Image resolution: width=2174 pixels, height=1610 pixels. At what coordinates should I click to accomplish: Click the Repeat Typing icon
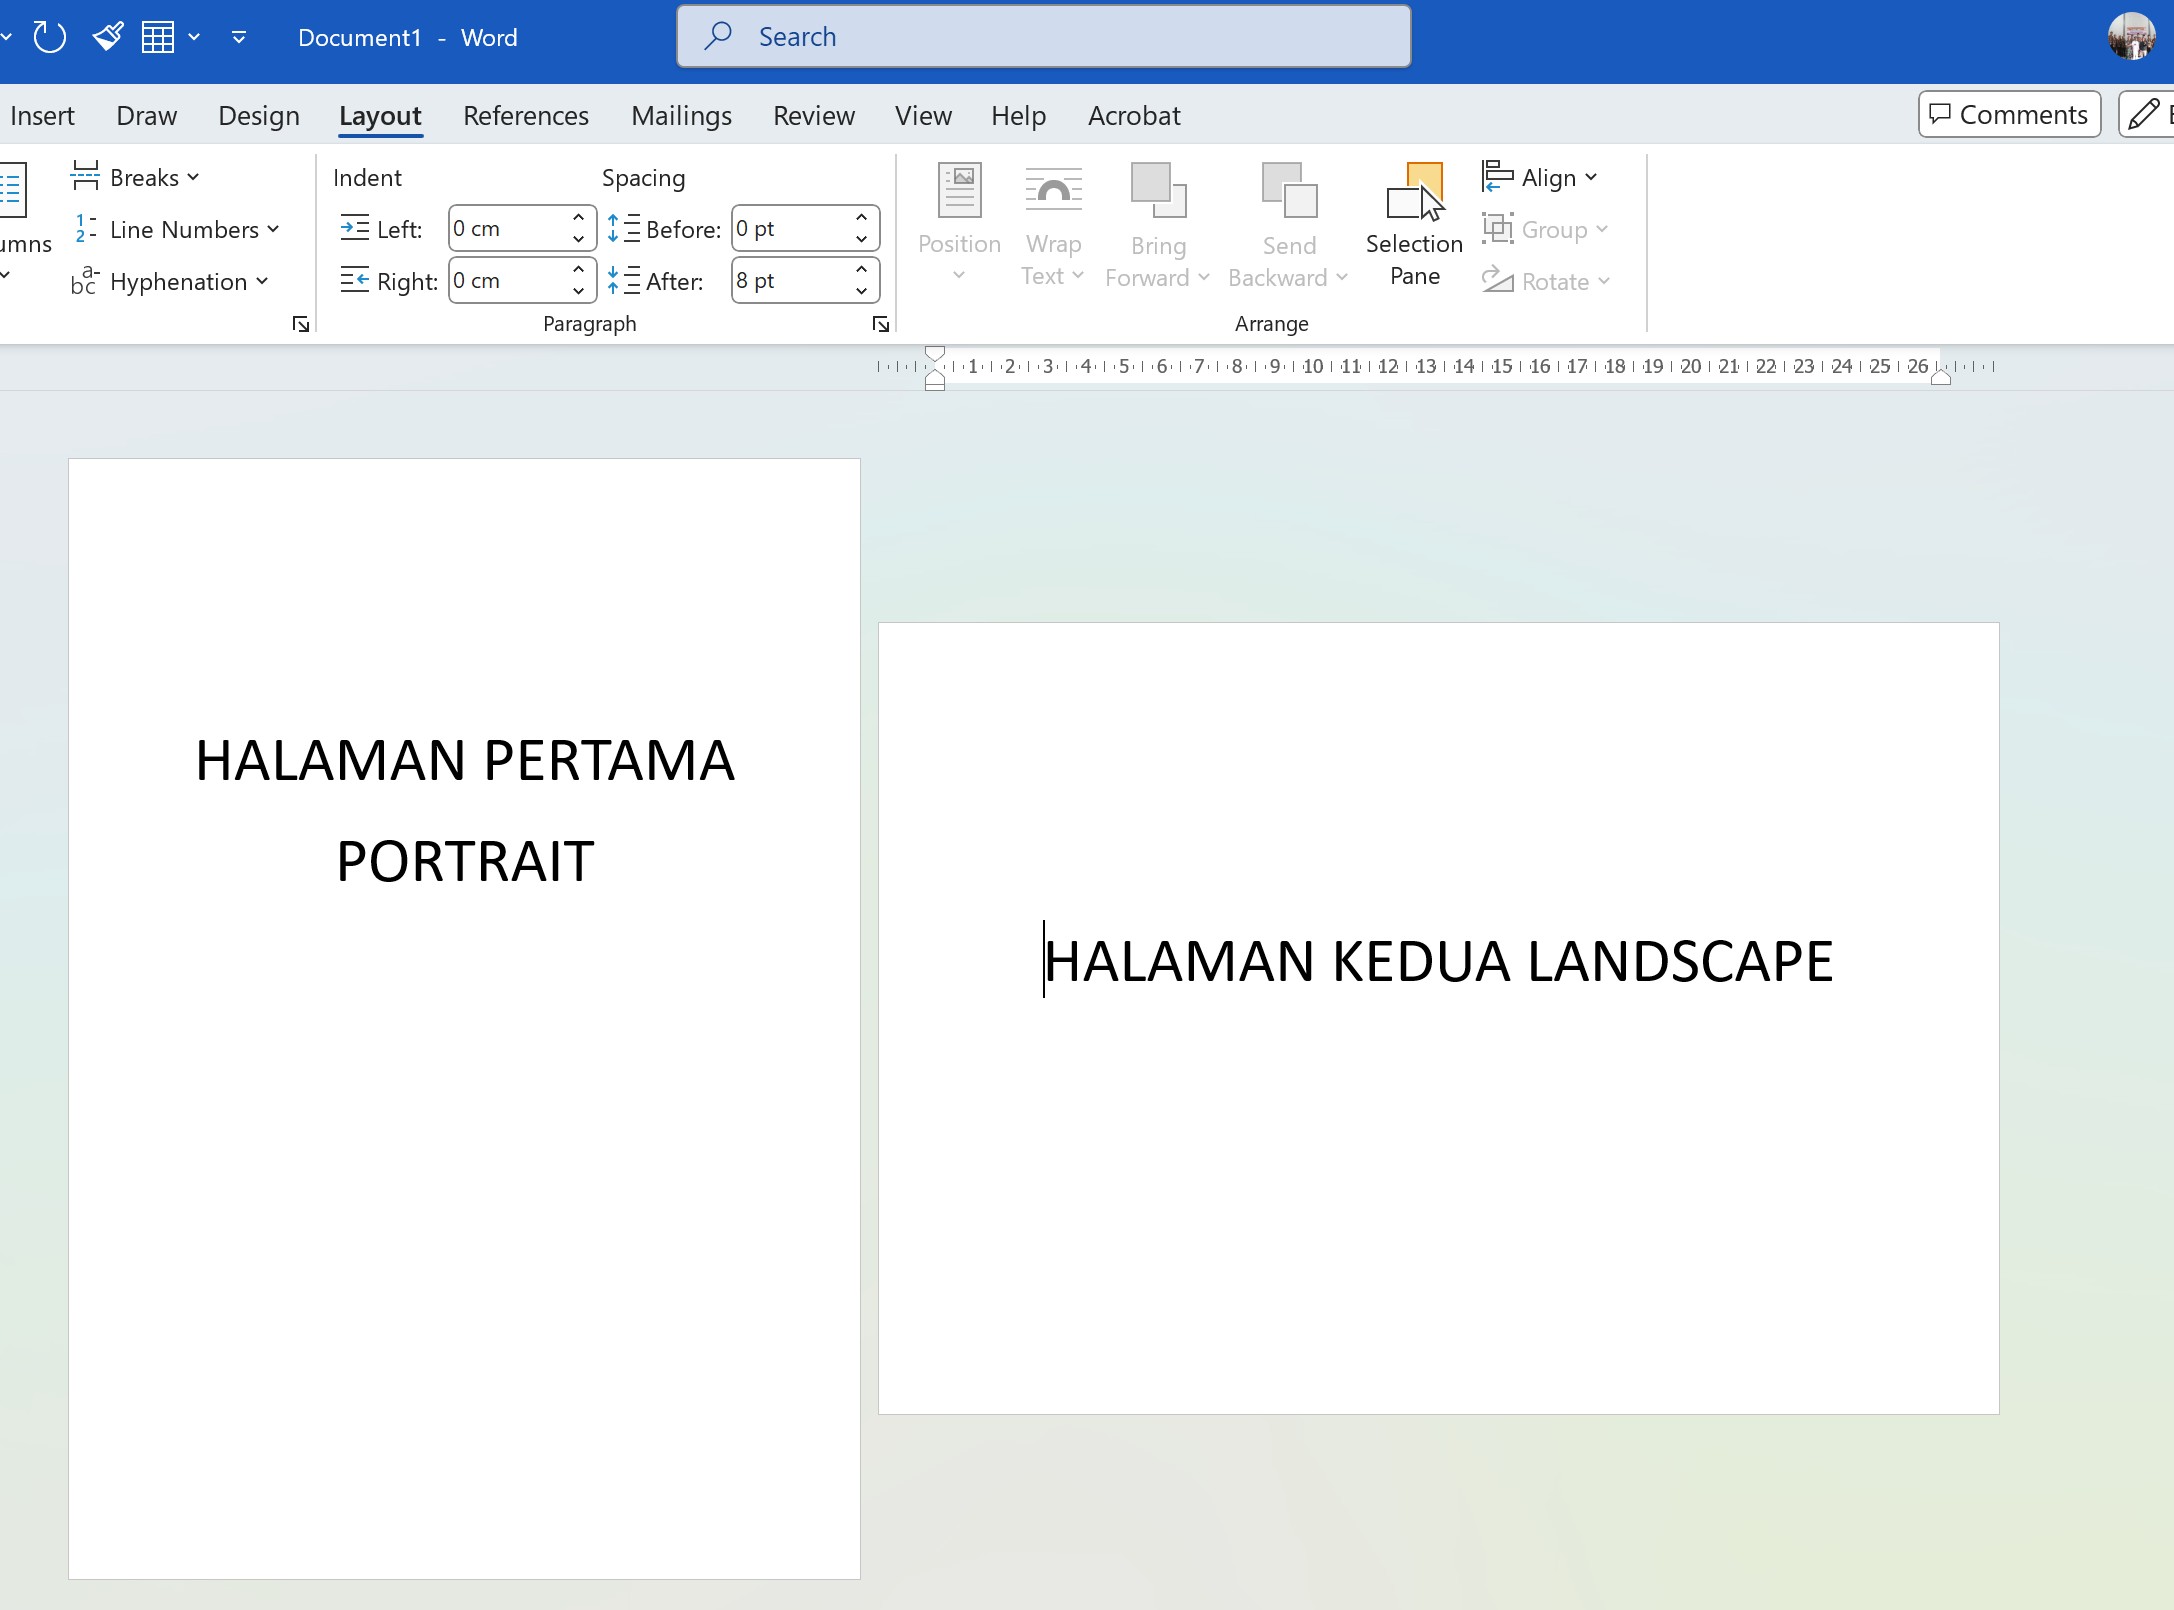(49, 36)
